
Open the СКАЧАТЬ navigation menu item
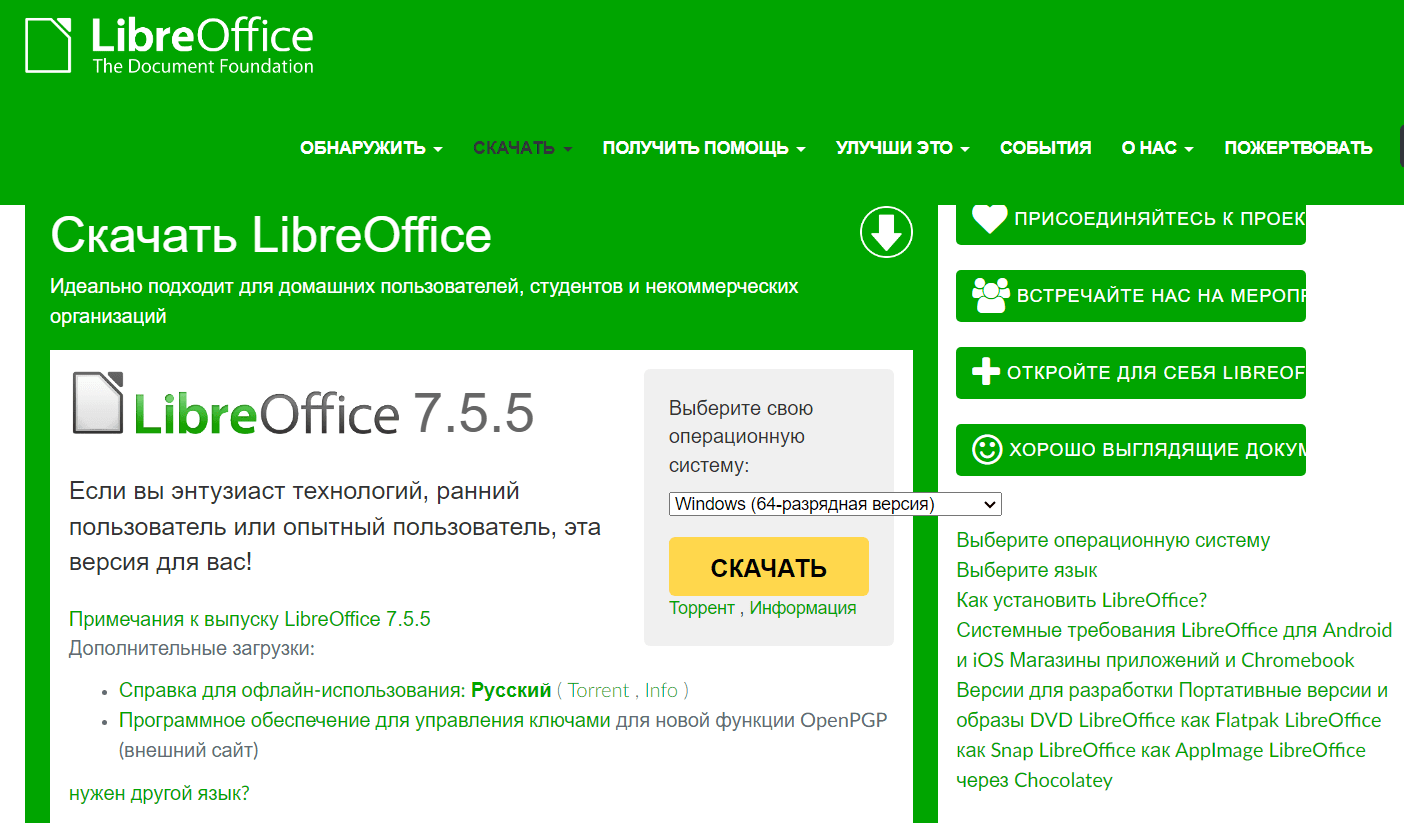pyautogui.click(x=522, y=148)
